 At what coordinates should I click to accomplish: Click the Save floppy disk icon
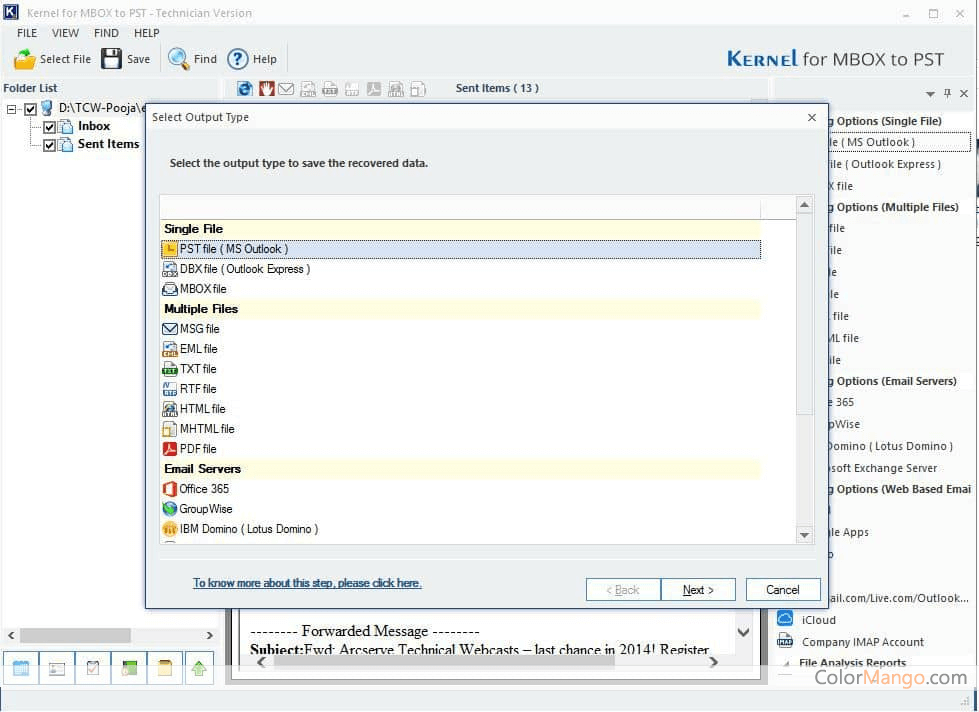point(112,59)
